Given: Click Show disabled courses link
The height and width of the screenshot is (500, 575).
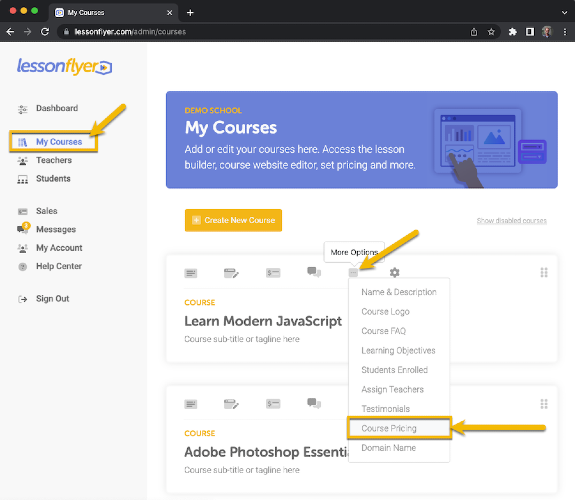Looking at the screenshot, I should coord(512,220).
